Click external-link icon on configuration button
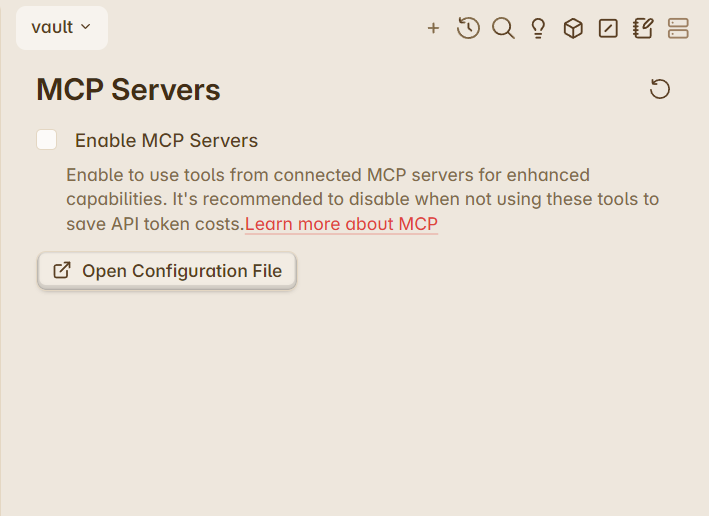709x516 pixels. (62, 270)
